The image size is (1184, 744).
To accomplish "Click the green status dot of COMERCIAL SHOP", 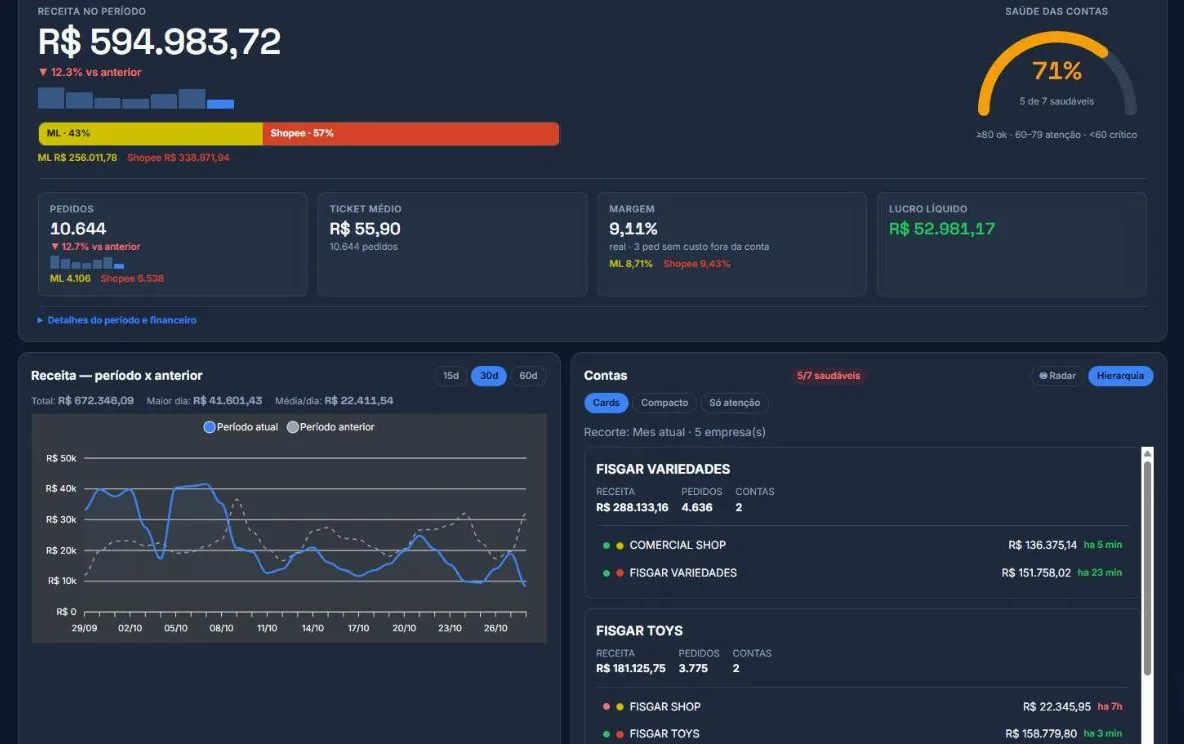I will click(606, 545).
